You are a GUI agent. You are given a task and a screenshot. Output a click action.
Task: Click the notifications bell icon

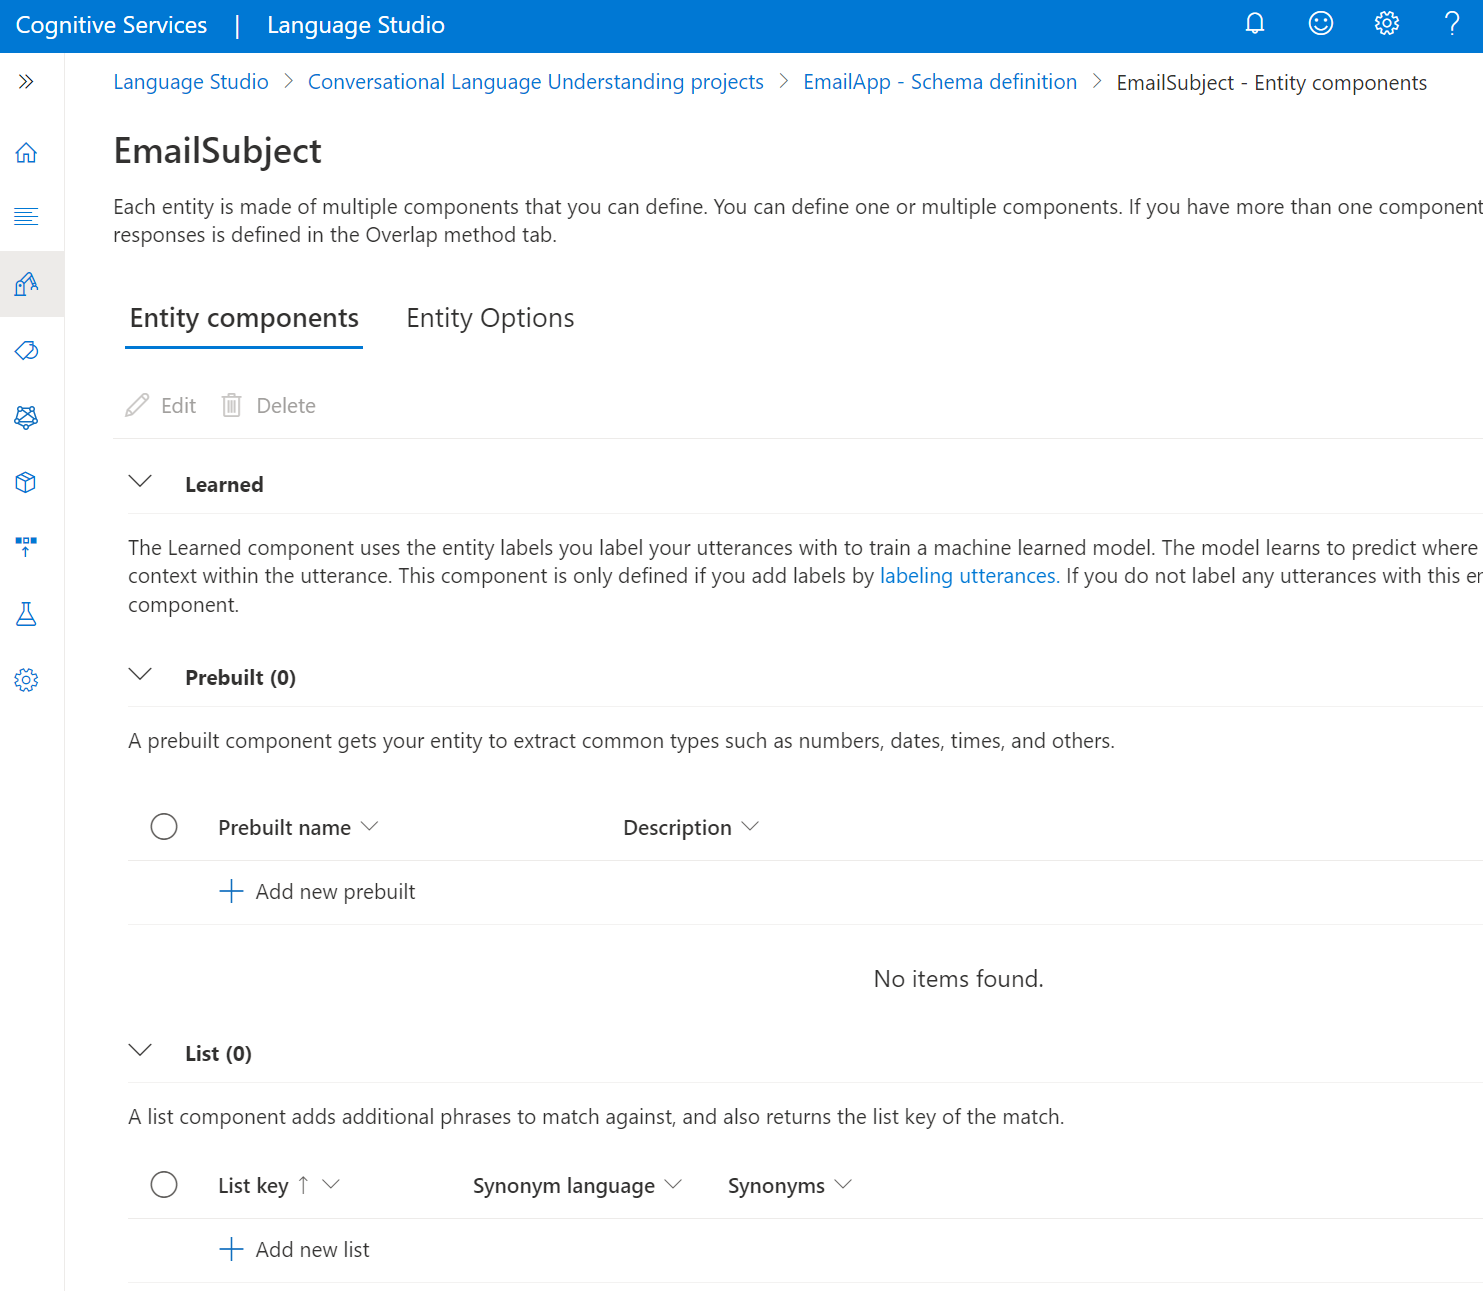1255,24
